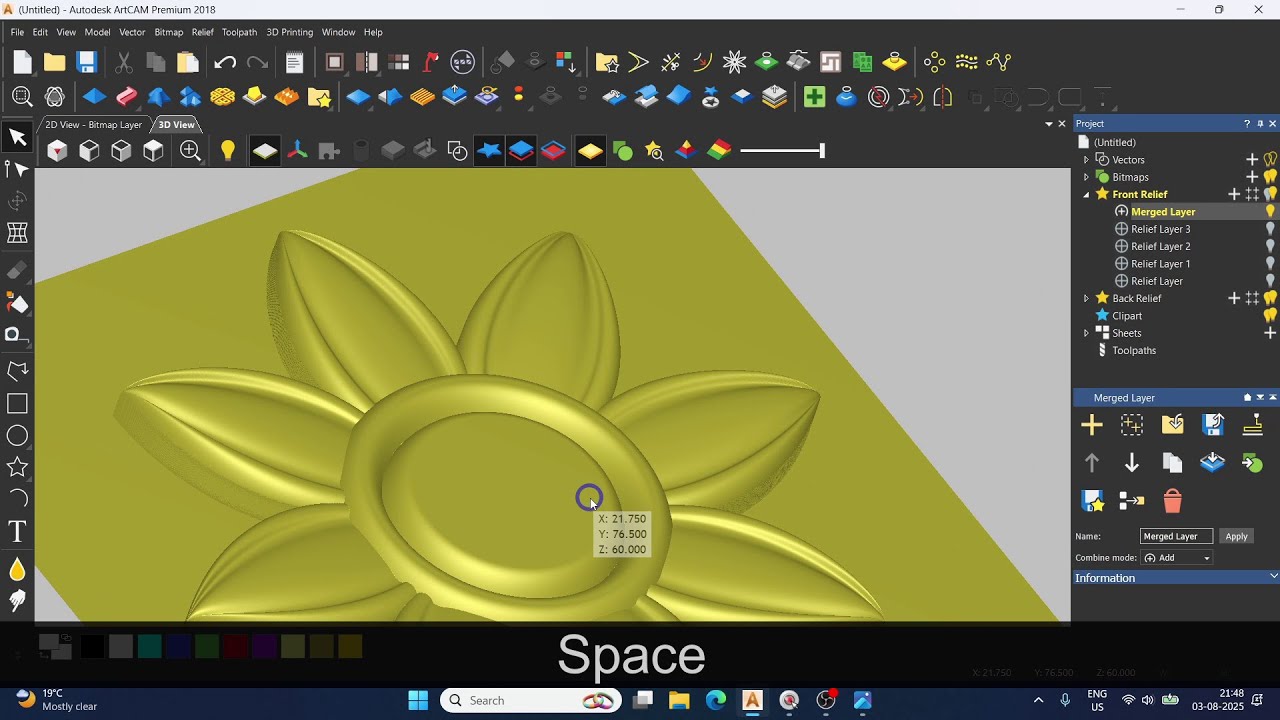Open Windows Start button

[418, 700]
